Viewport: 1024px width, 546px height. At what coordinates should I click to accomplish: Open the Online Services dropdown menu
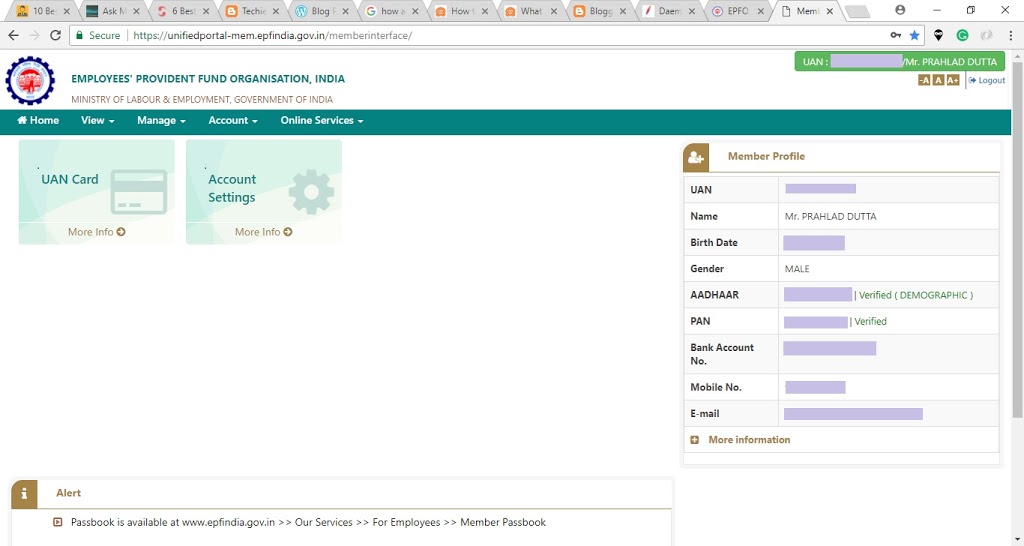[x=322, y=120]
